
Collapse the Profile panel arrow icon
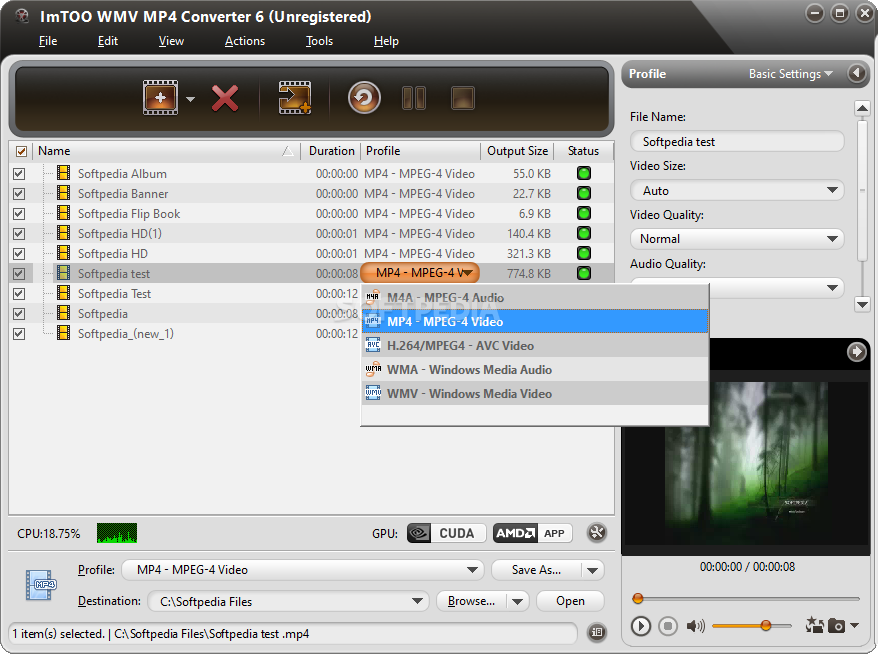(856, 73)
